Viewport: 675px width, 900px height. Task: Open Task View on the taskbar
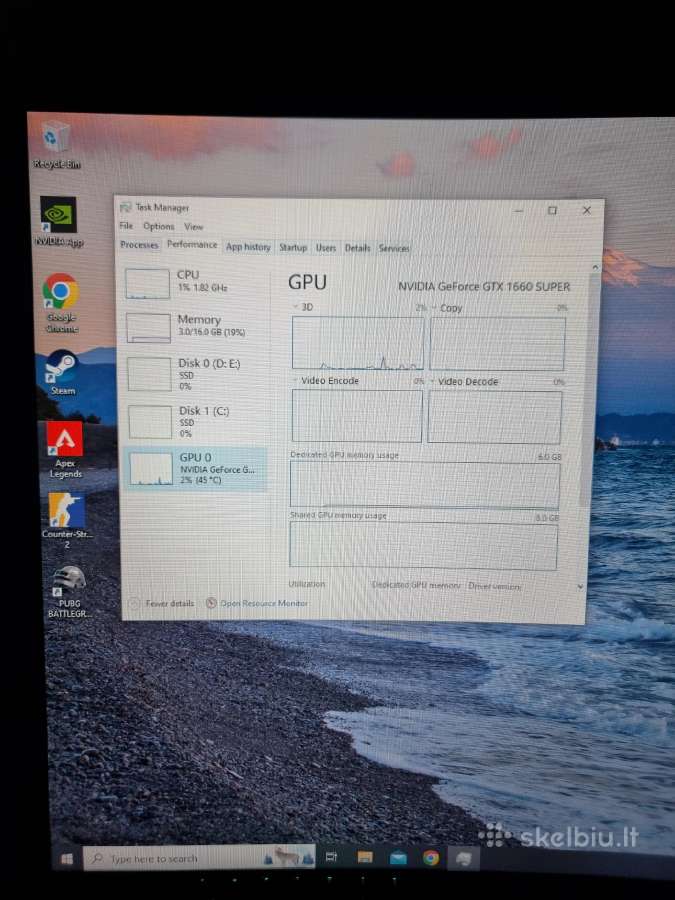[x=331, y=858]
